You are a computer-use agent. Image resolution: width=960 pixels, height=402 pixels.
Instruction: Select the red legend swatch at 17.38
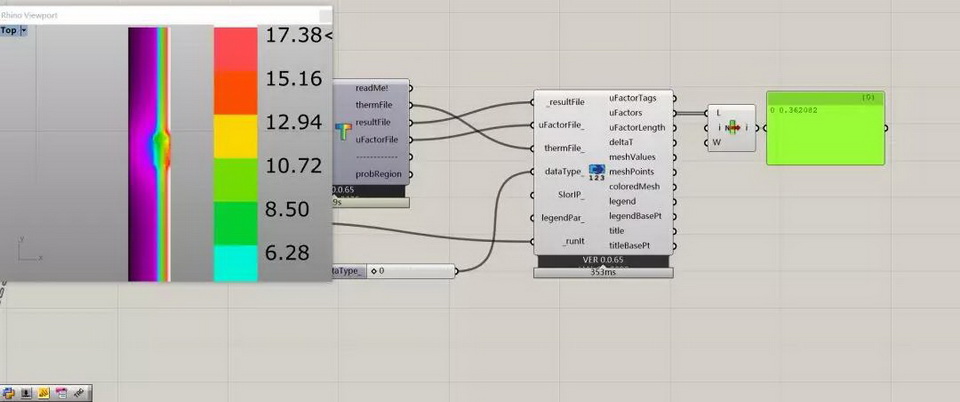tap(235, 48)
